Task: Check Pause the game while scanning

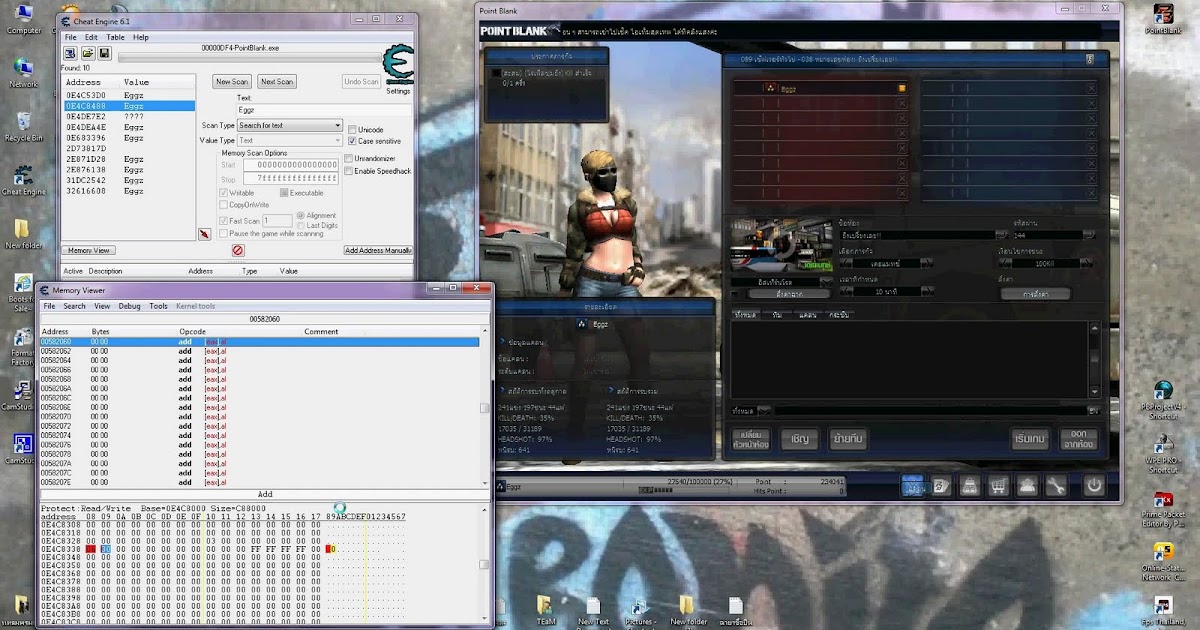Action: 225,233
